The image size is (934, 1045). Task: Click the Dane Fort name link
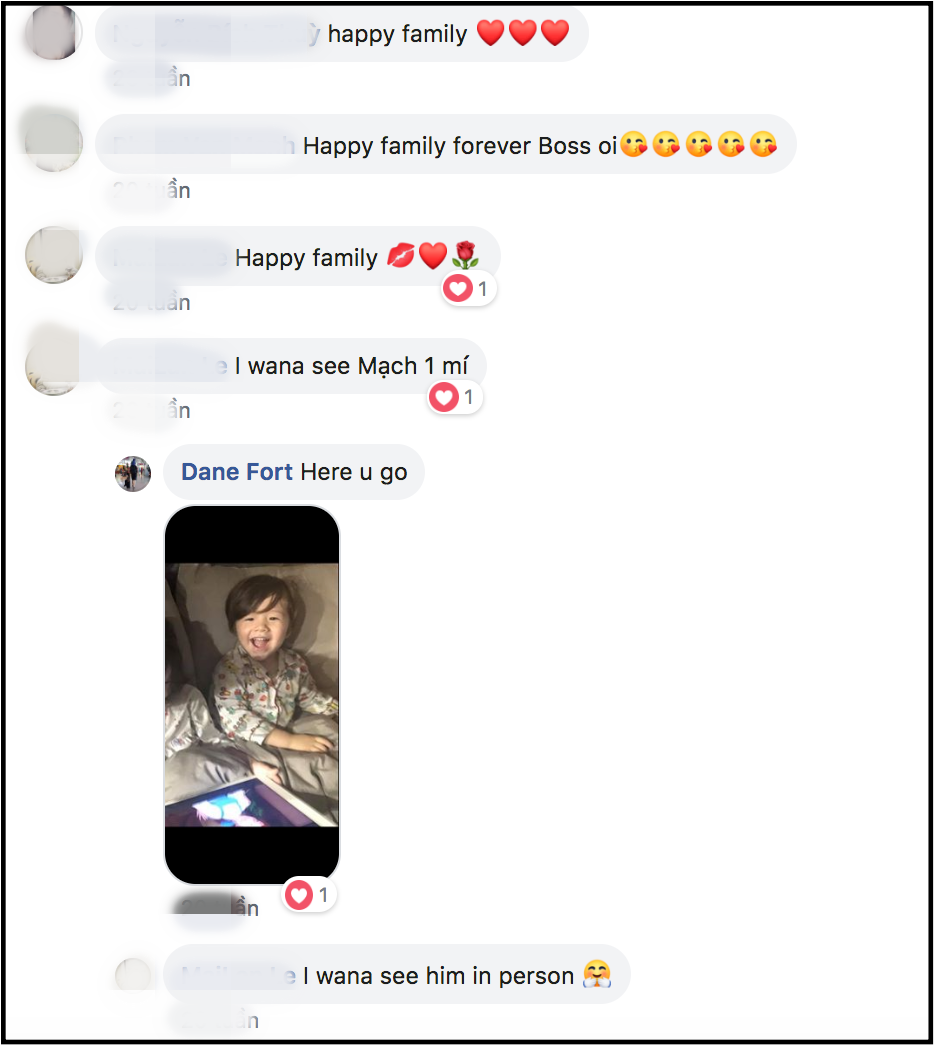click(x=237, y=472)
